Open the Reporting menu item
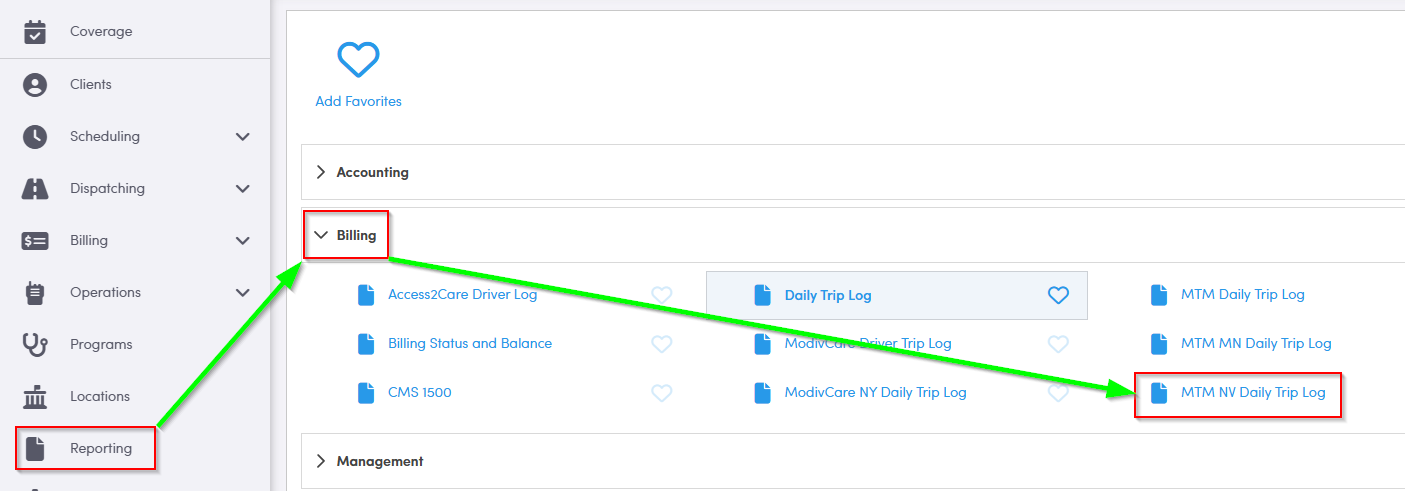This screenshot has width=1405, height=491. (100, 448)
